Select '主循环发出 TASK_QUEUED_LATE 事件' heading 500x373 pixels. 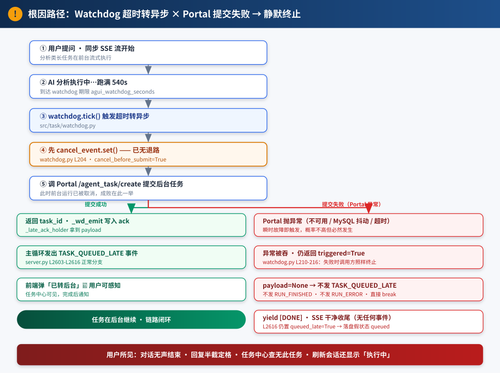coord(82,253)
